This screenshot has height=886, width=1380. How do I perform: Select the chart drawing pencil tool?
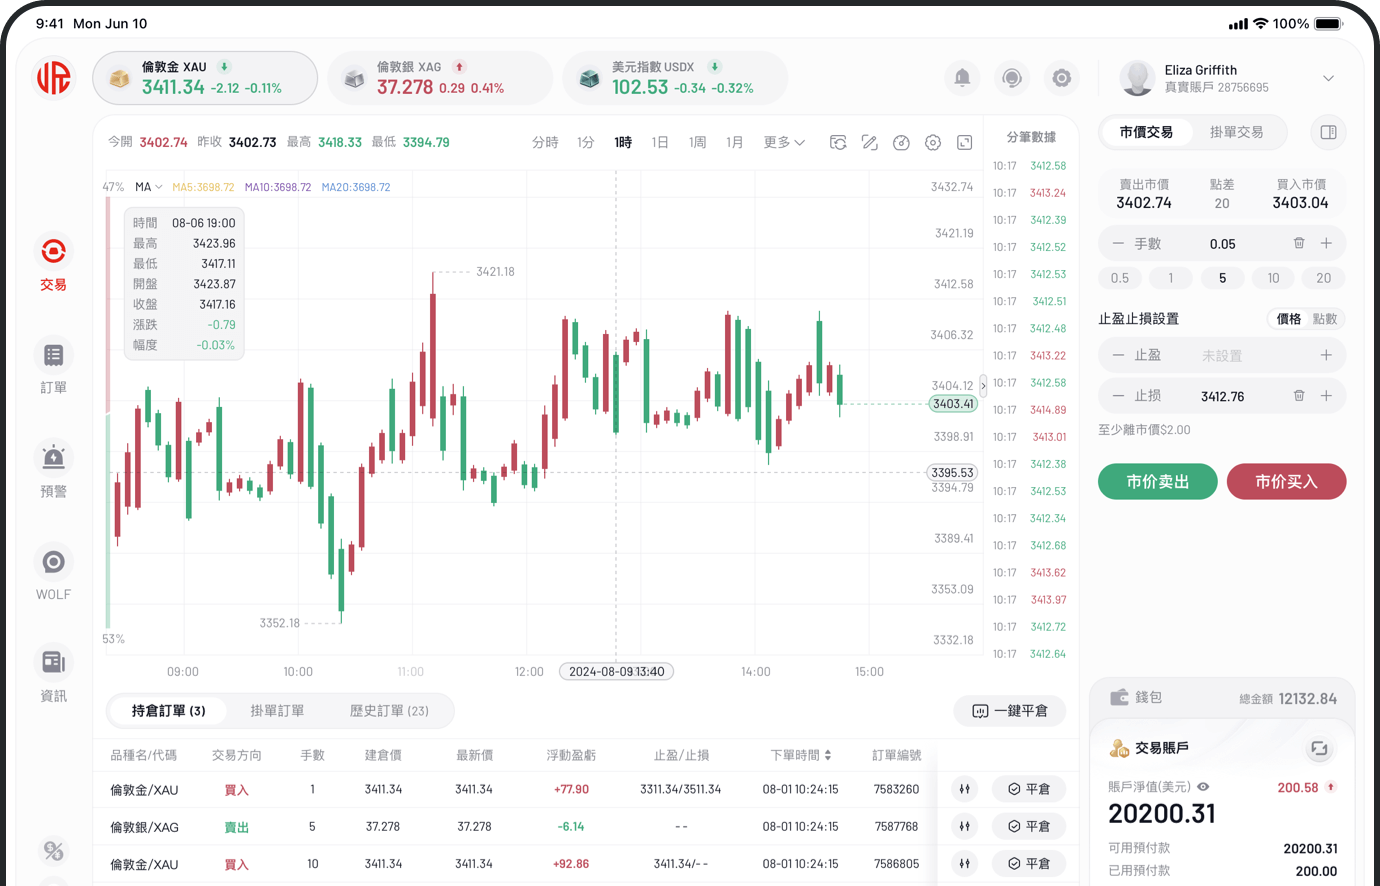point(870,143)
